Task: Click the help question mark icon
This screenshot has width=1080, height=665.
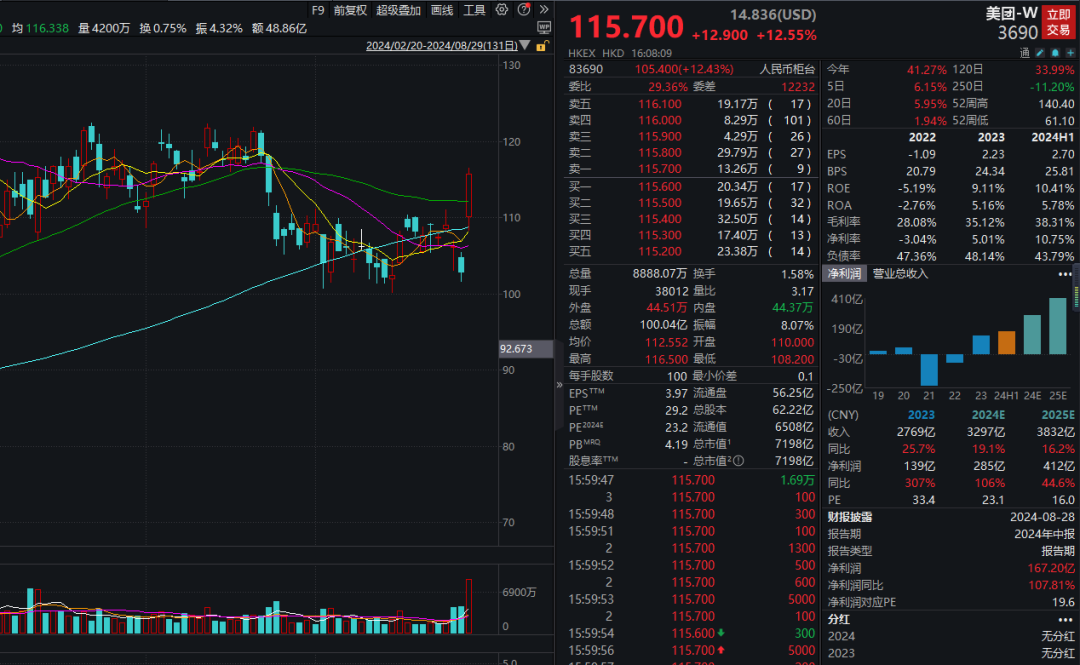Action: click(x=522, y=10)
